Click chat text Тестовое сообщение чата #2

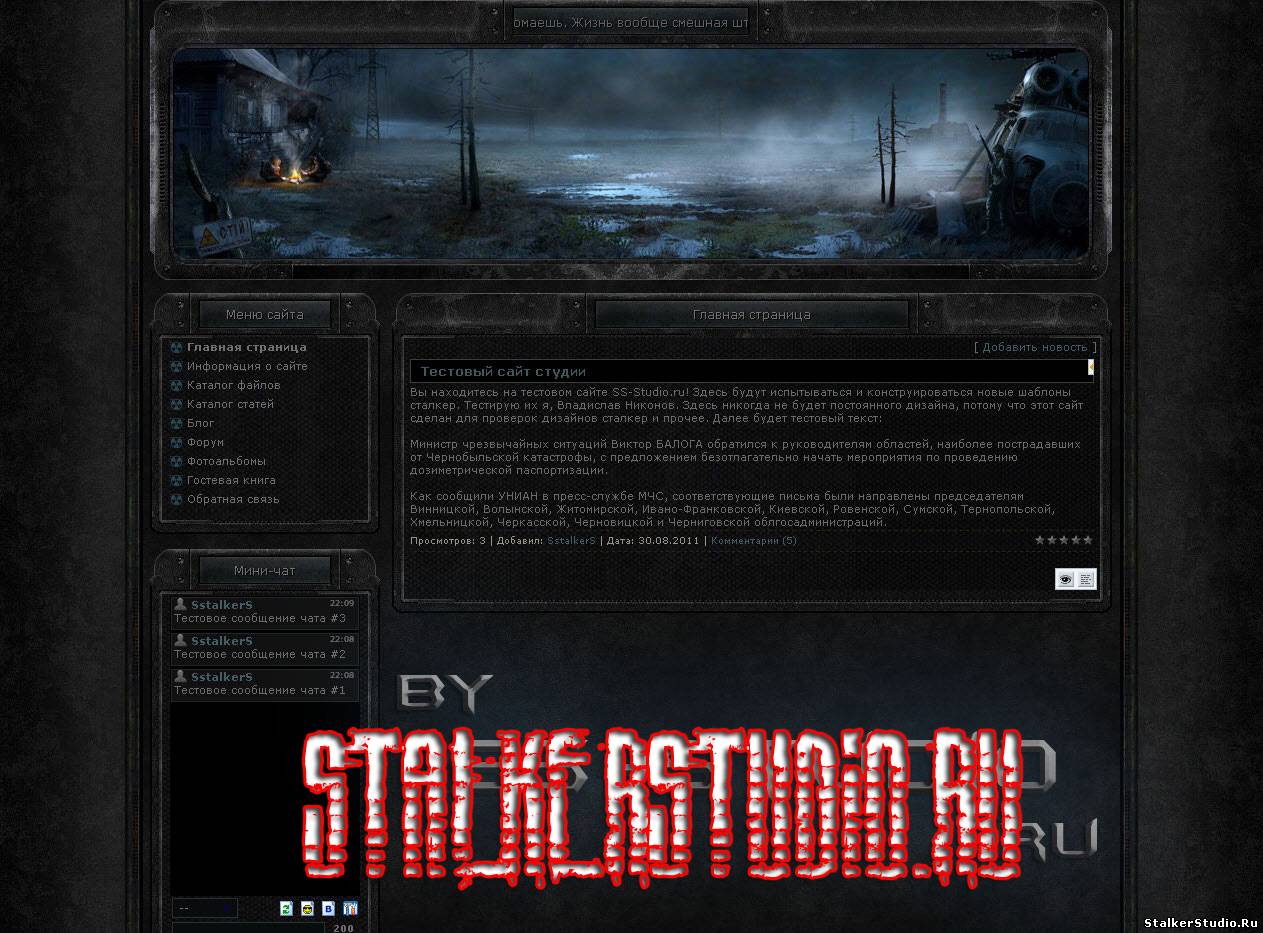click(x=260, y=654)
